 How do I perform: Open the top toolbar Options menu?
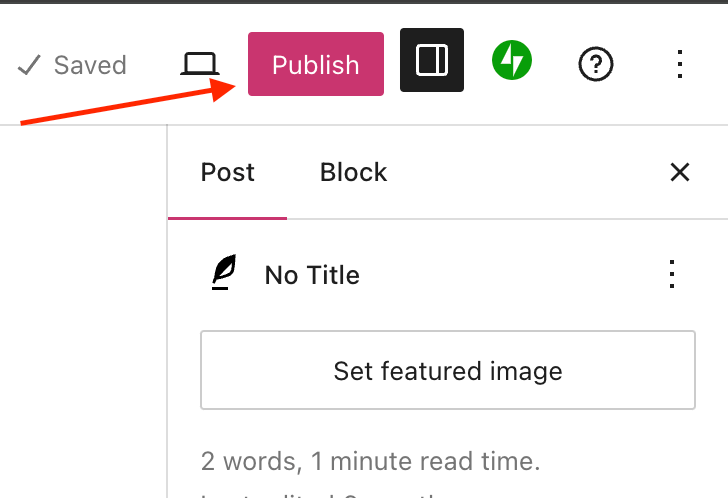coord(680,65)
